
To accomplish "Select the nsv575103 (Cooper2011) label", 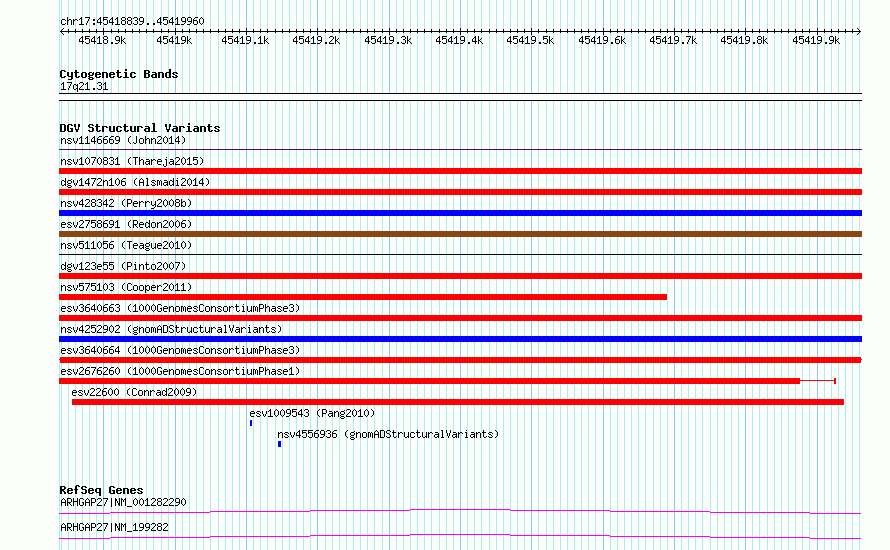I will point(126,287).
